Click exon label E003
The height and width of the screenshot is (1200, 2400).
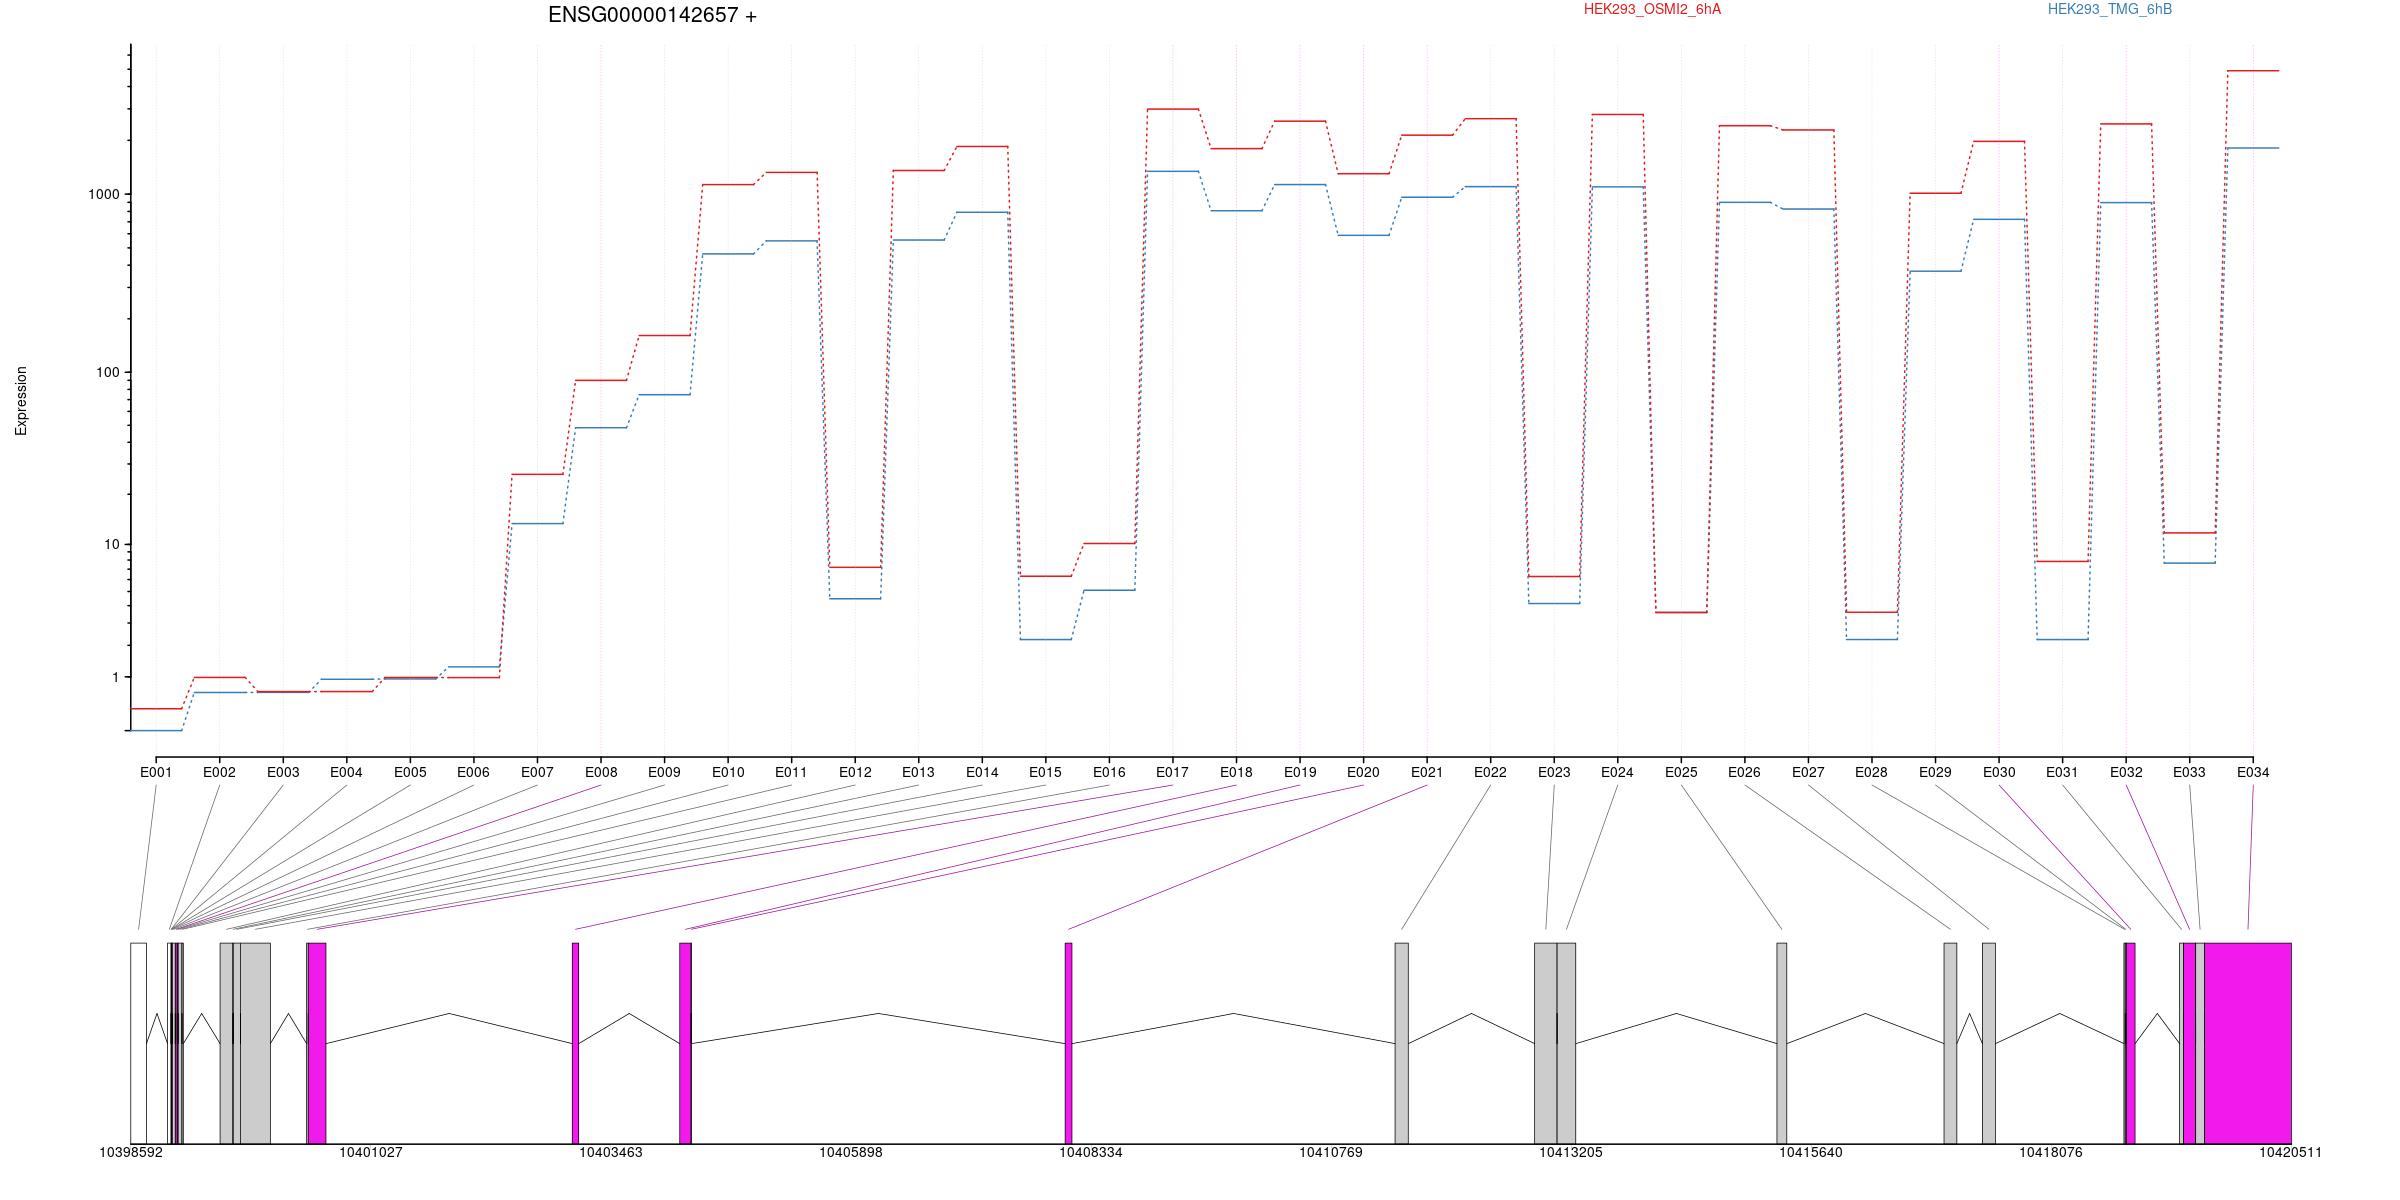[283, 772]
